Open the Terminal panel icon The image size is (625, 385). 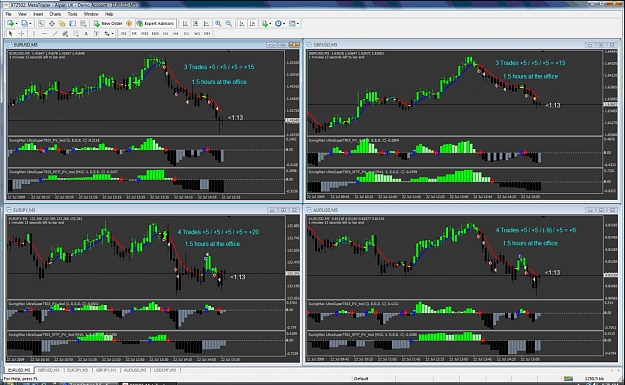73,24
